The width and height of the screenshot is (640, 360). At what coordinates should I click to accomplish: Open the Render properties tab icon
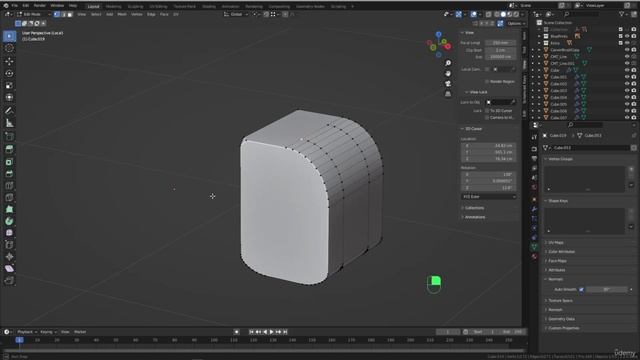pyautogui.click(x=534, y=149)
